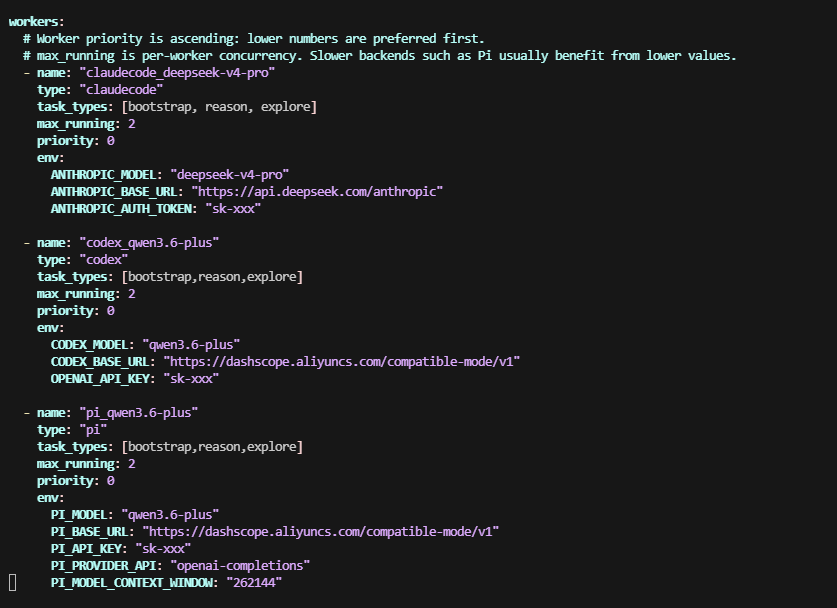This screenshot has width=837, height=608.
Task: Click CODEX_MODEL value "qwen3.6-plus"
Action: [x=191, y=345]
